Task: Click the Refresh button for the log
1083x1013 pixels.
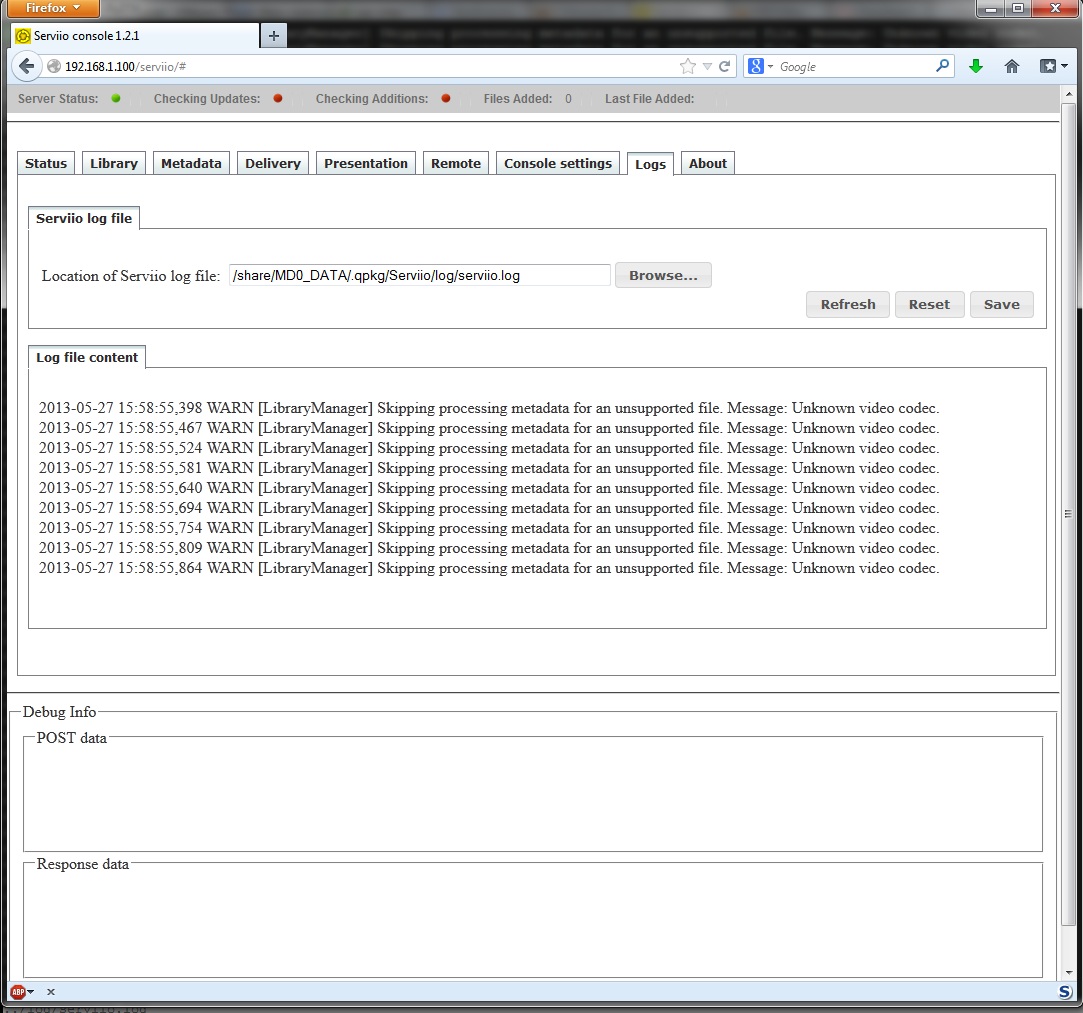Action: (847, 305)
